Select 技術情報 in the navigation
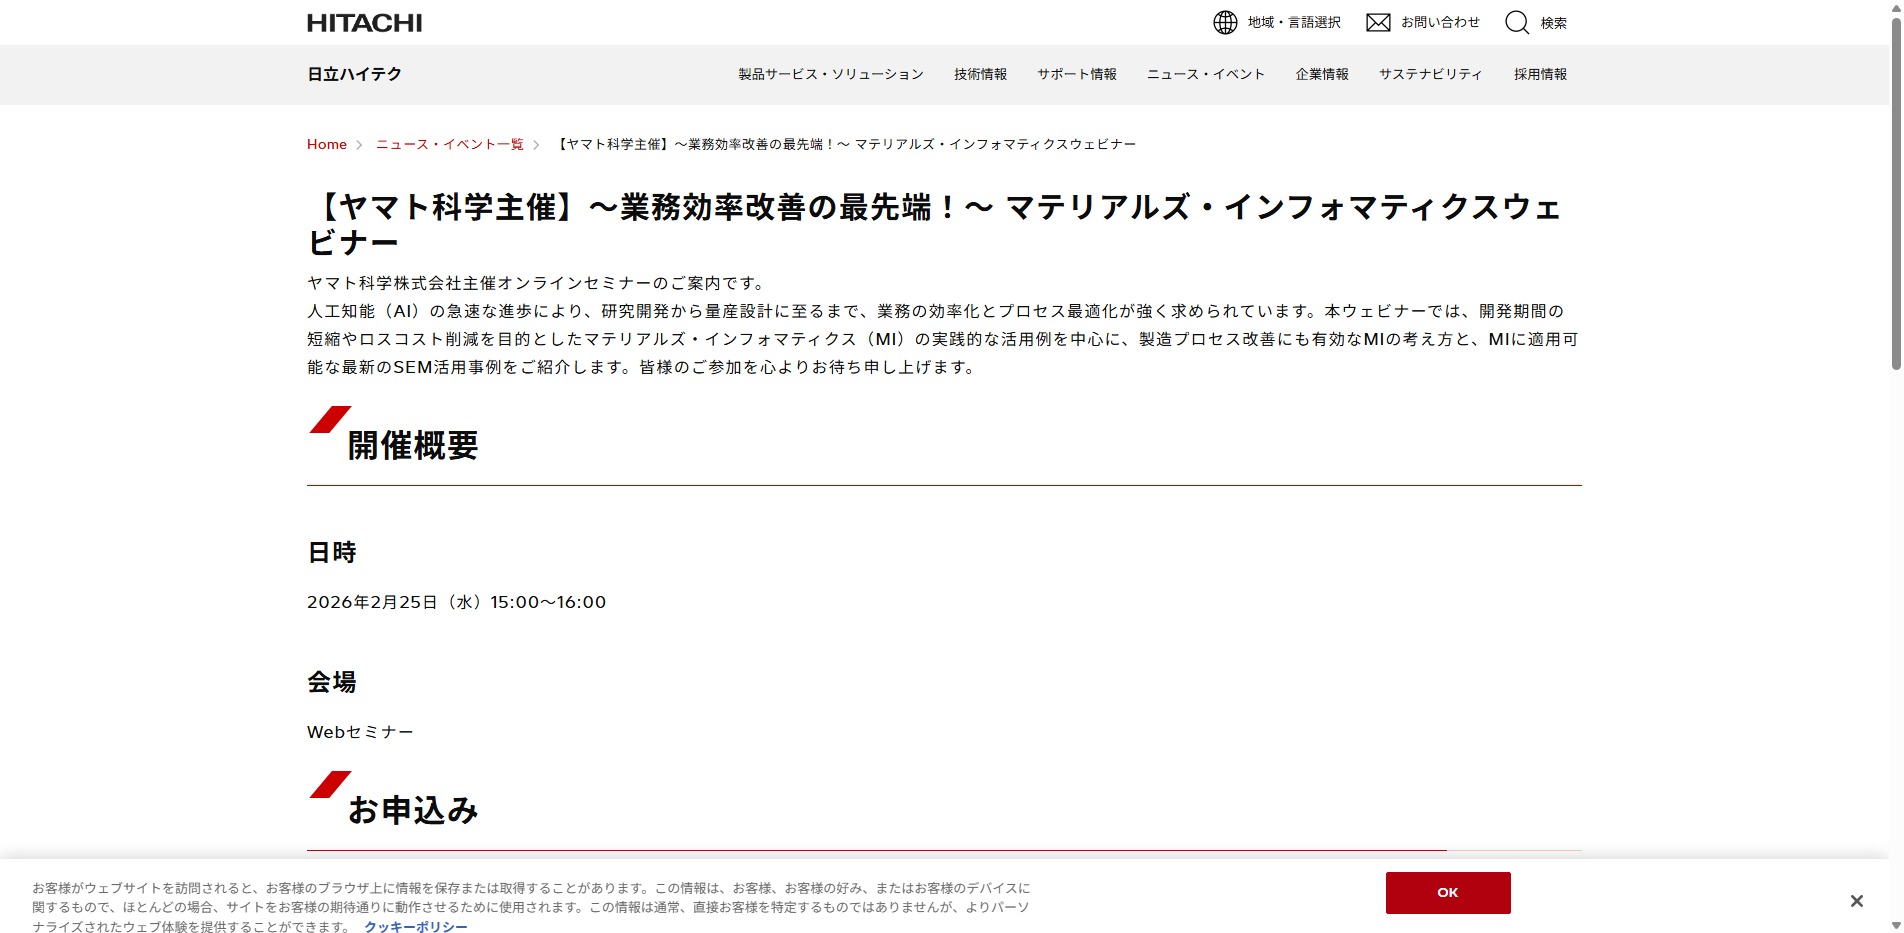The width and height of the screenshot is (1904, 933). click(x=980, y=74)
